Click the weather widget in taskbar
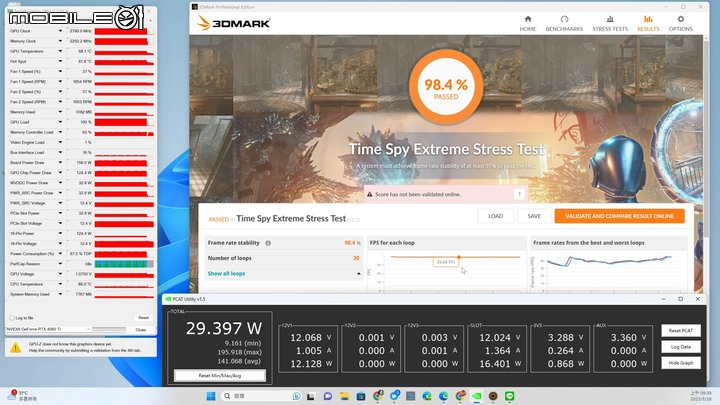 pyautogui.click(x=22, y=396)
